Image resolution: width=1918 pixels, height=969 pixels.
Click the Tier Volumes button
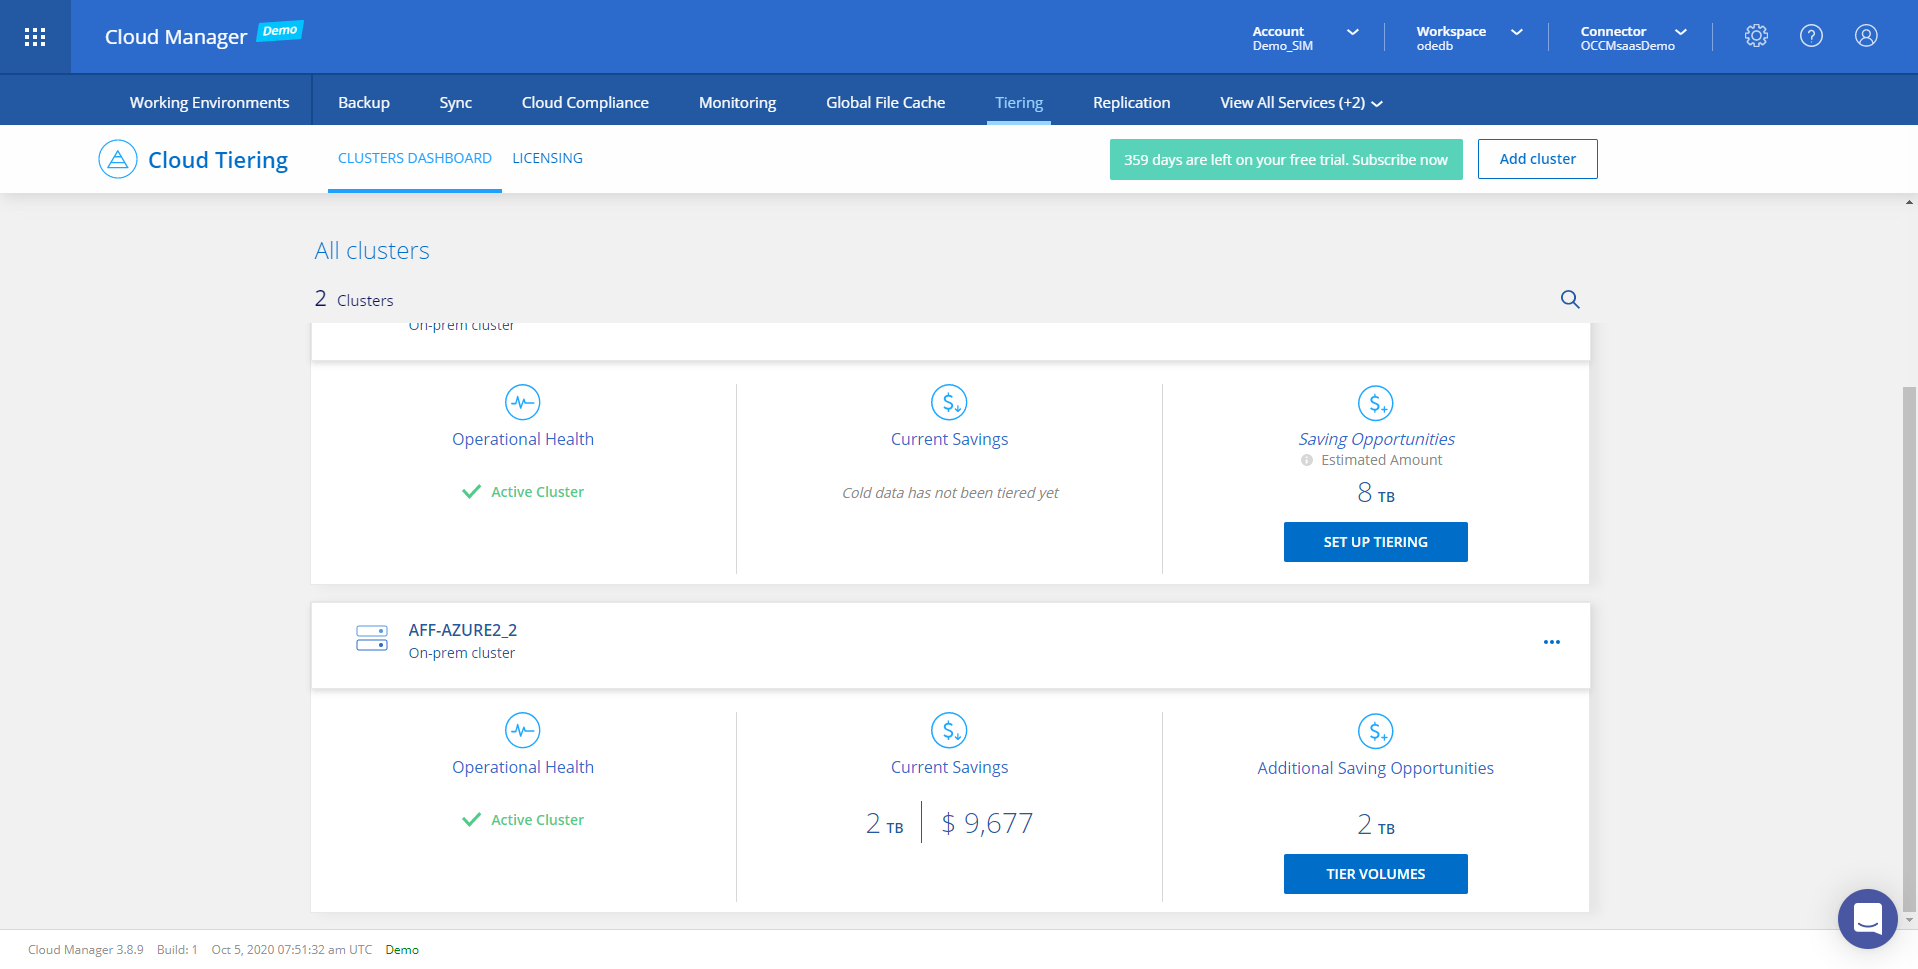tap(1375, 874)
